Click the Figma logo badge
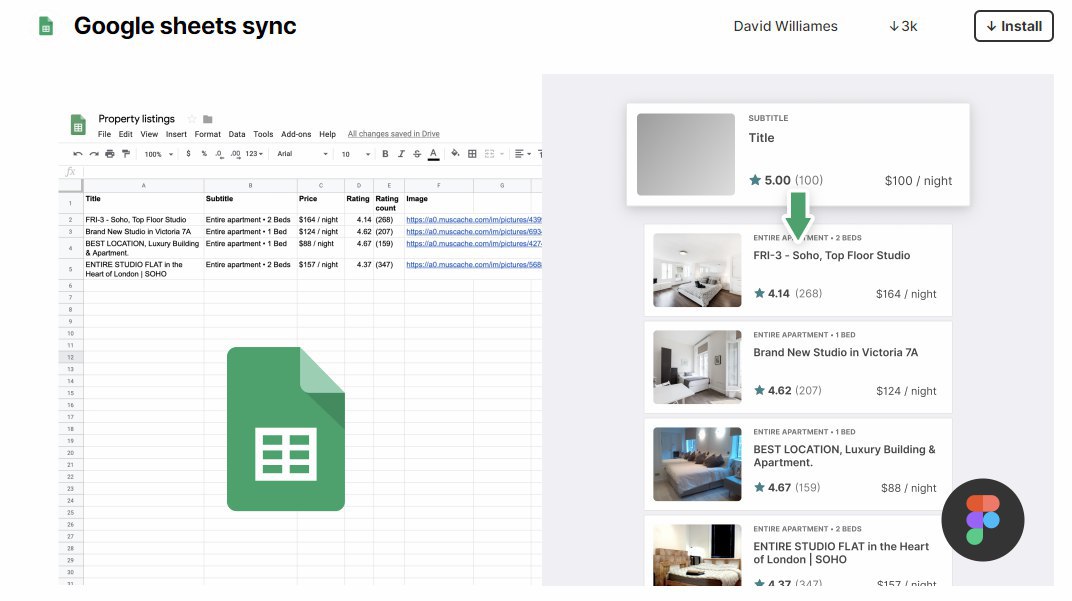The height and width of the screenshot is (601, 1072). [x=982, y=520]
